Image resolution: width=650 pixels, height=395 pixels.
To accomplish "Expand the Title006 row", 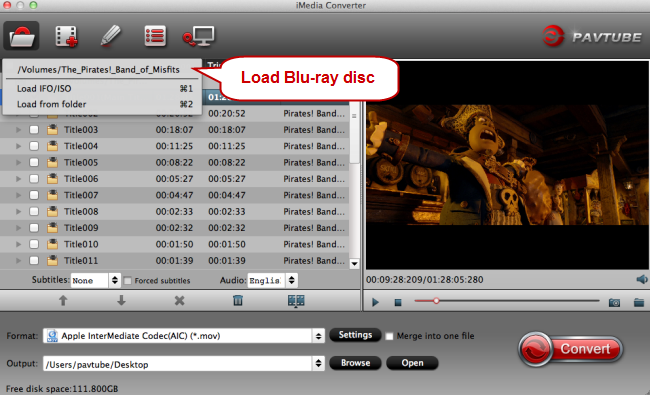I will [18, 179].
